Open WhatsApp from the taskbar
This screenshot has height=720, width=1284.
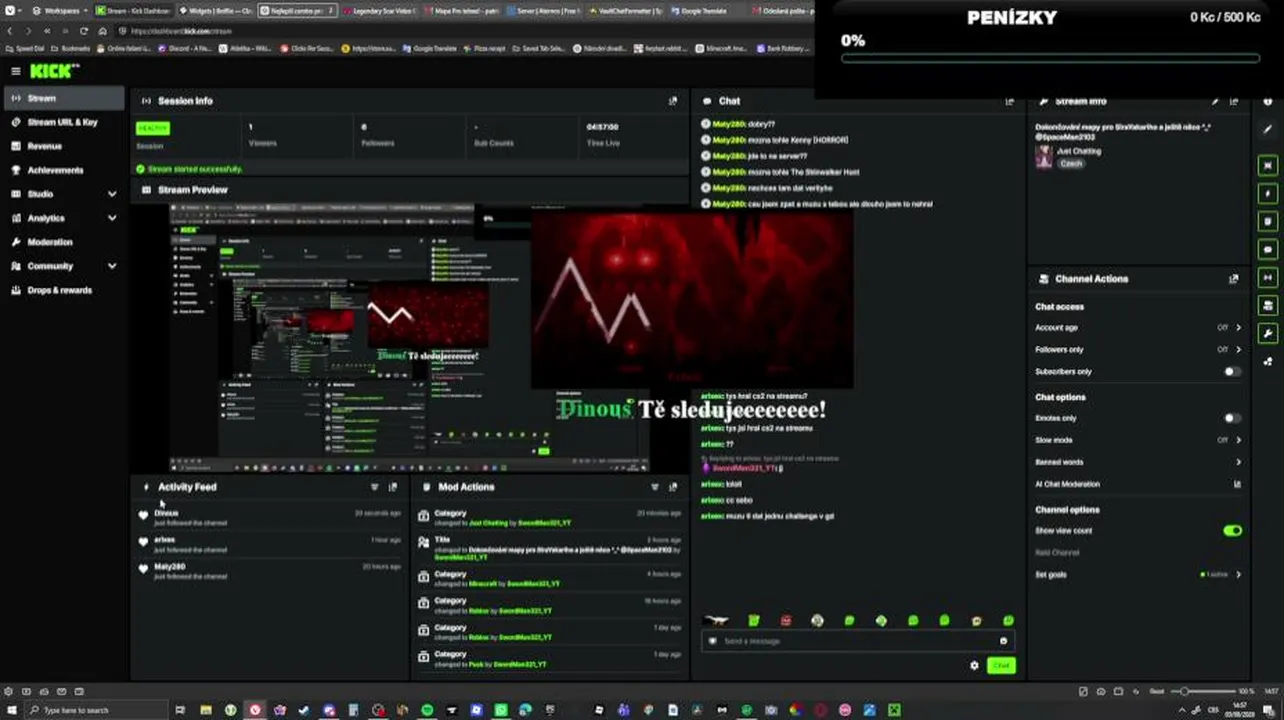coord(500,710)
